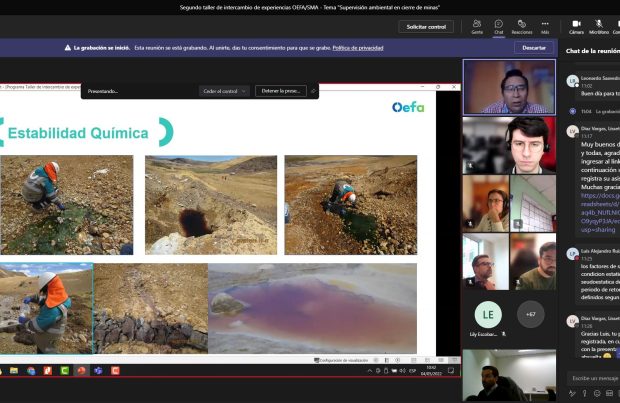This screenshot has width=620, height=403.
Task: Click the Solicitar control button
Action: [x=426, y=27]
